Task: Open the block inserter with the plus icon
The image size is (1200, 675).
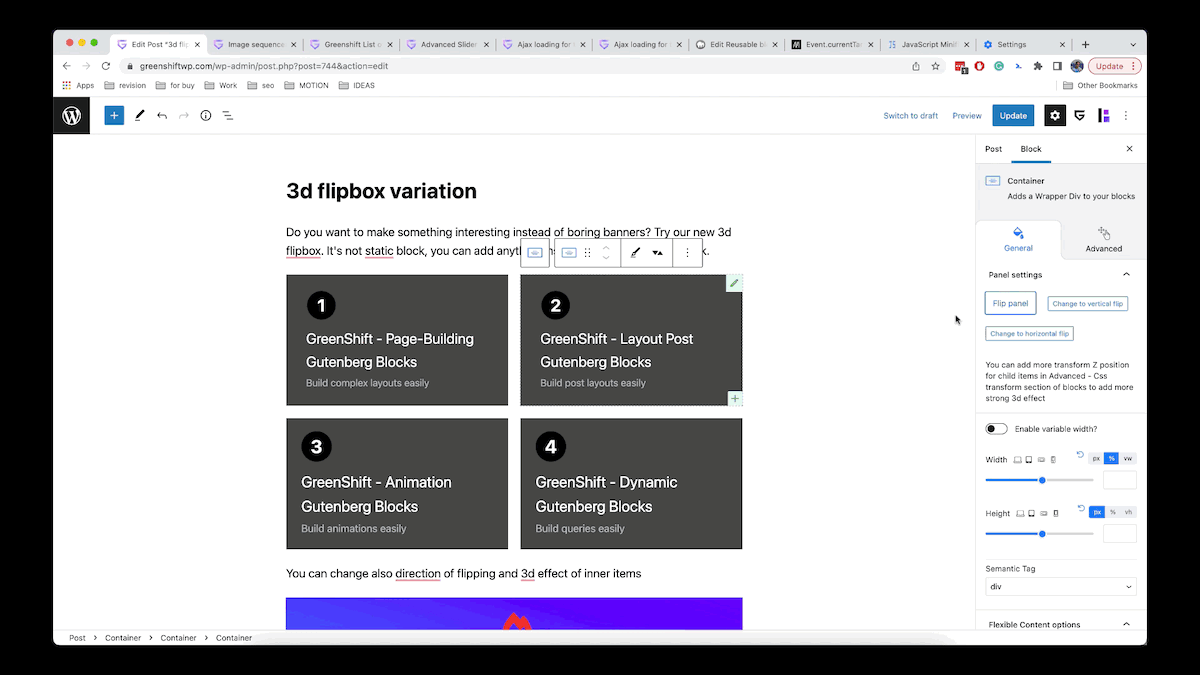Action: (x=113, y=115)
